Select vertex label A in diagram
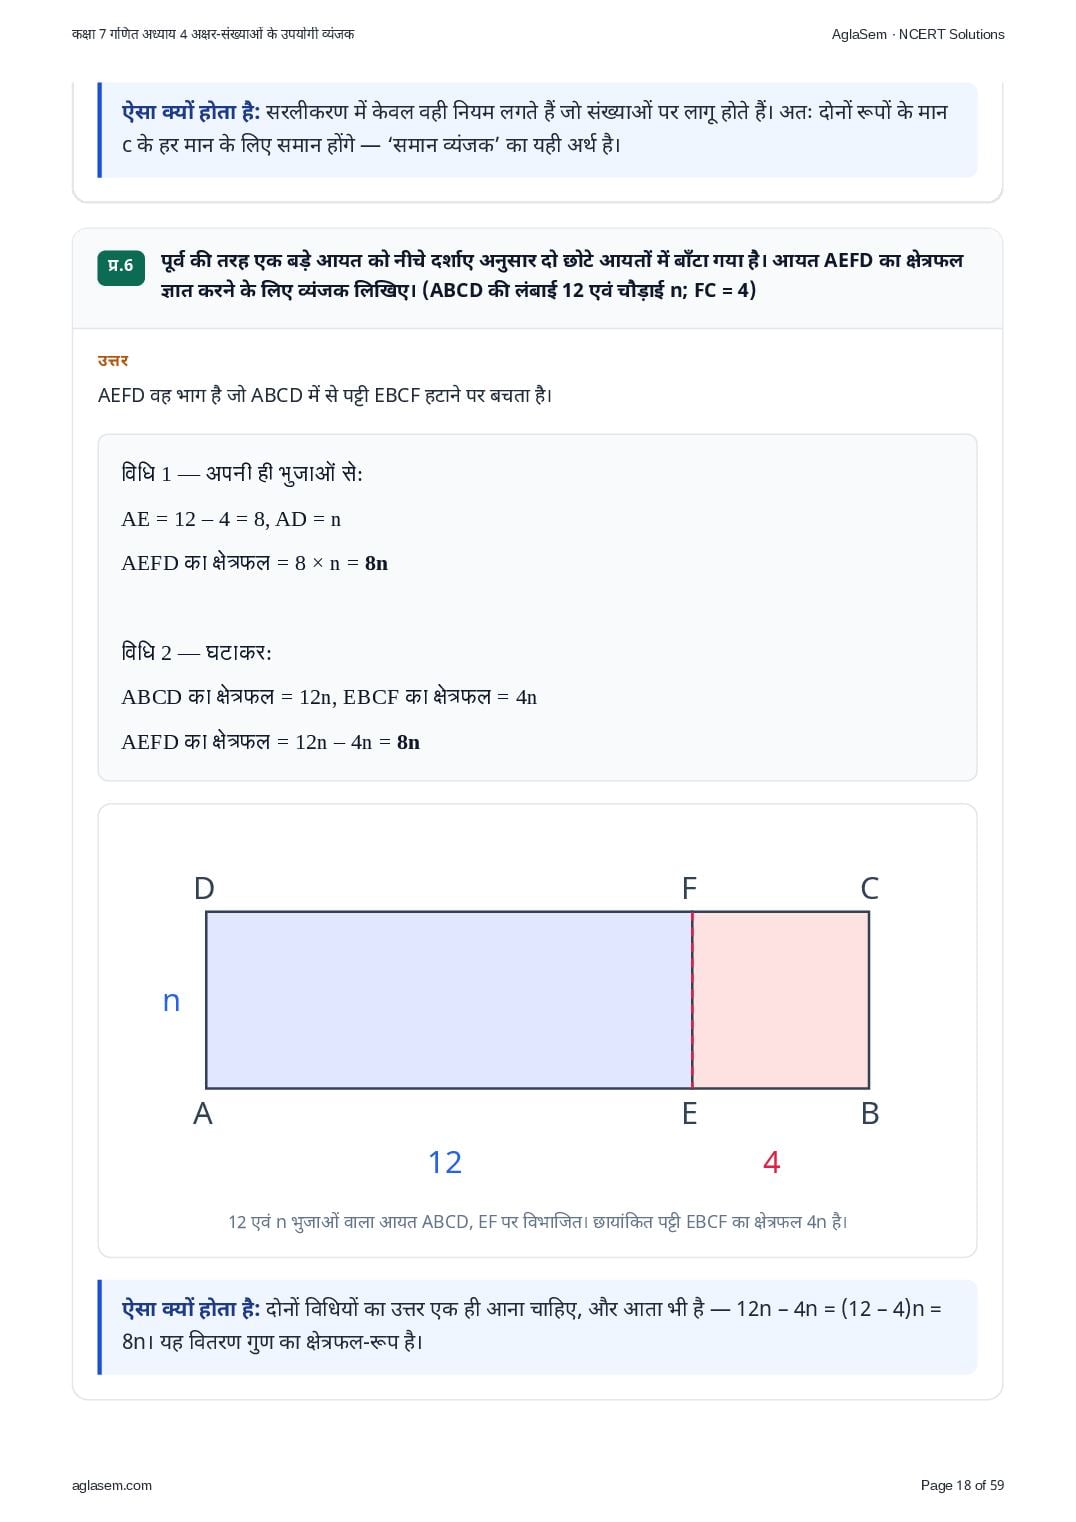1076x1522 pixels. click(203, 1113)
